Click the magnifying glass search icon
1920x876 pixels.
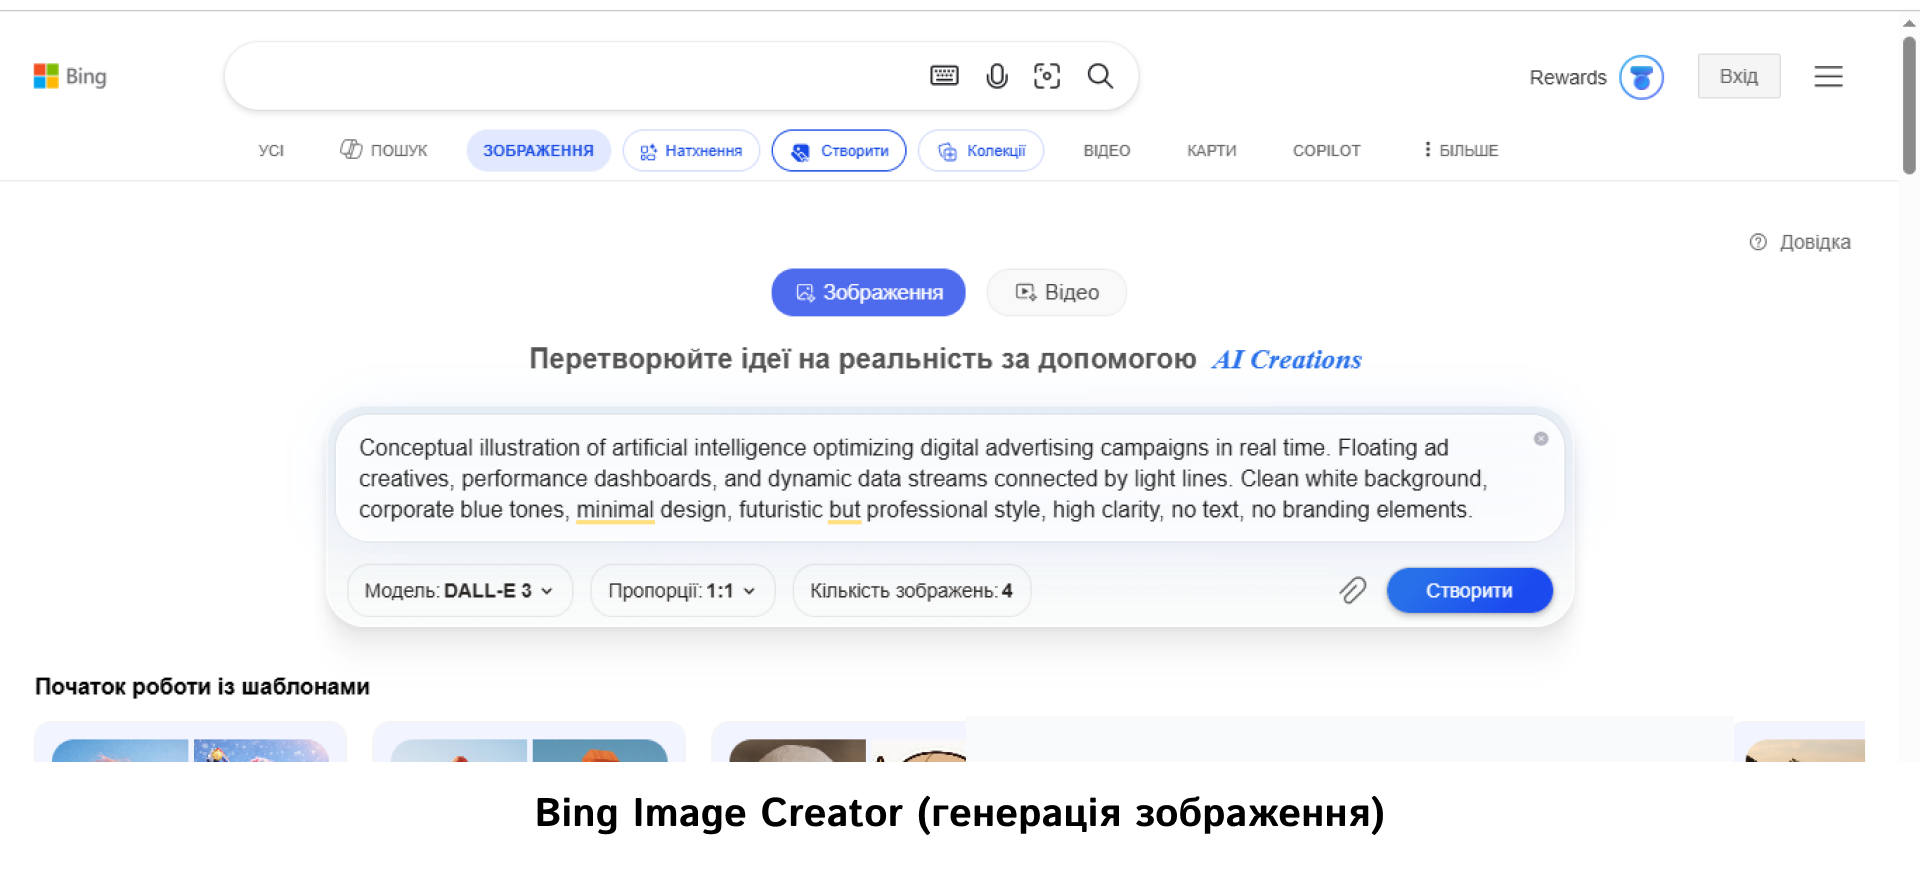[x=1100, y=76]
